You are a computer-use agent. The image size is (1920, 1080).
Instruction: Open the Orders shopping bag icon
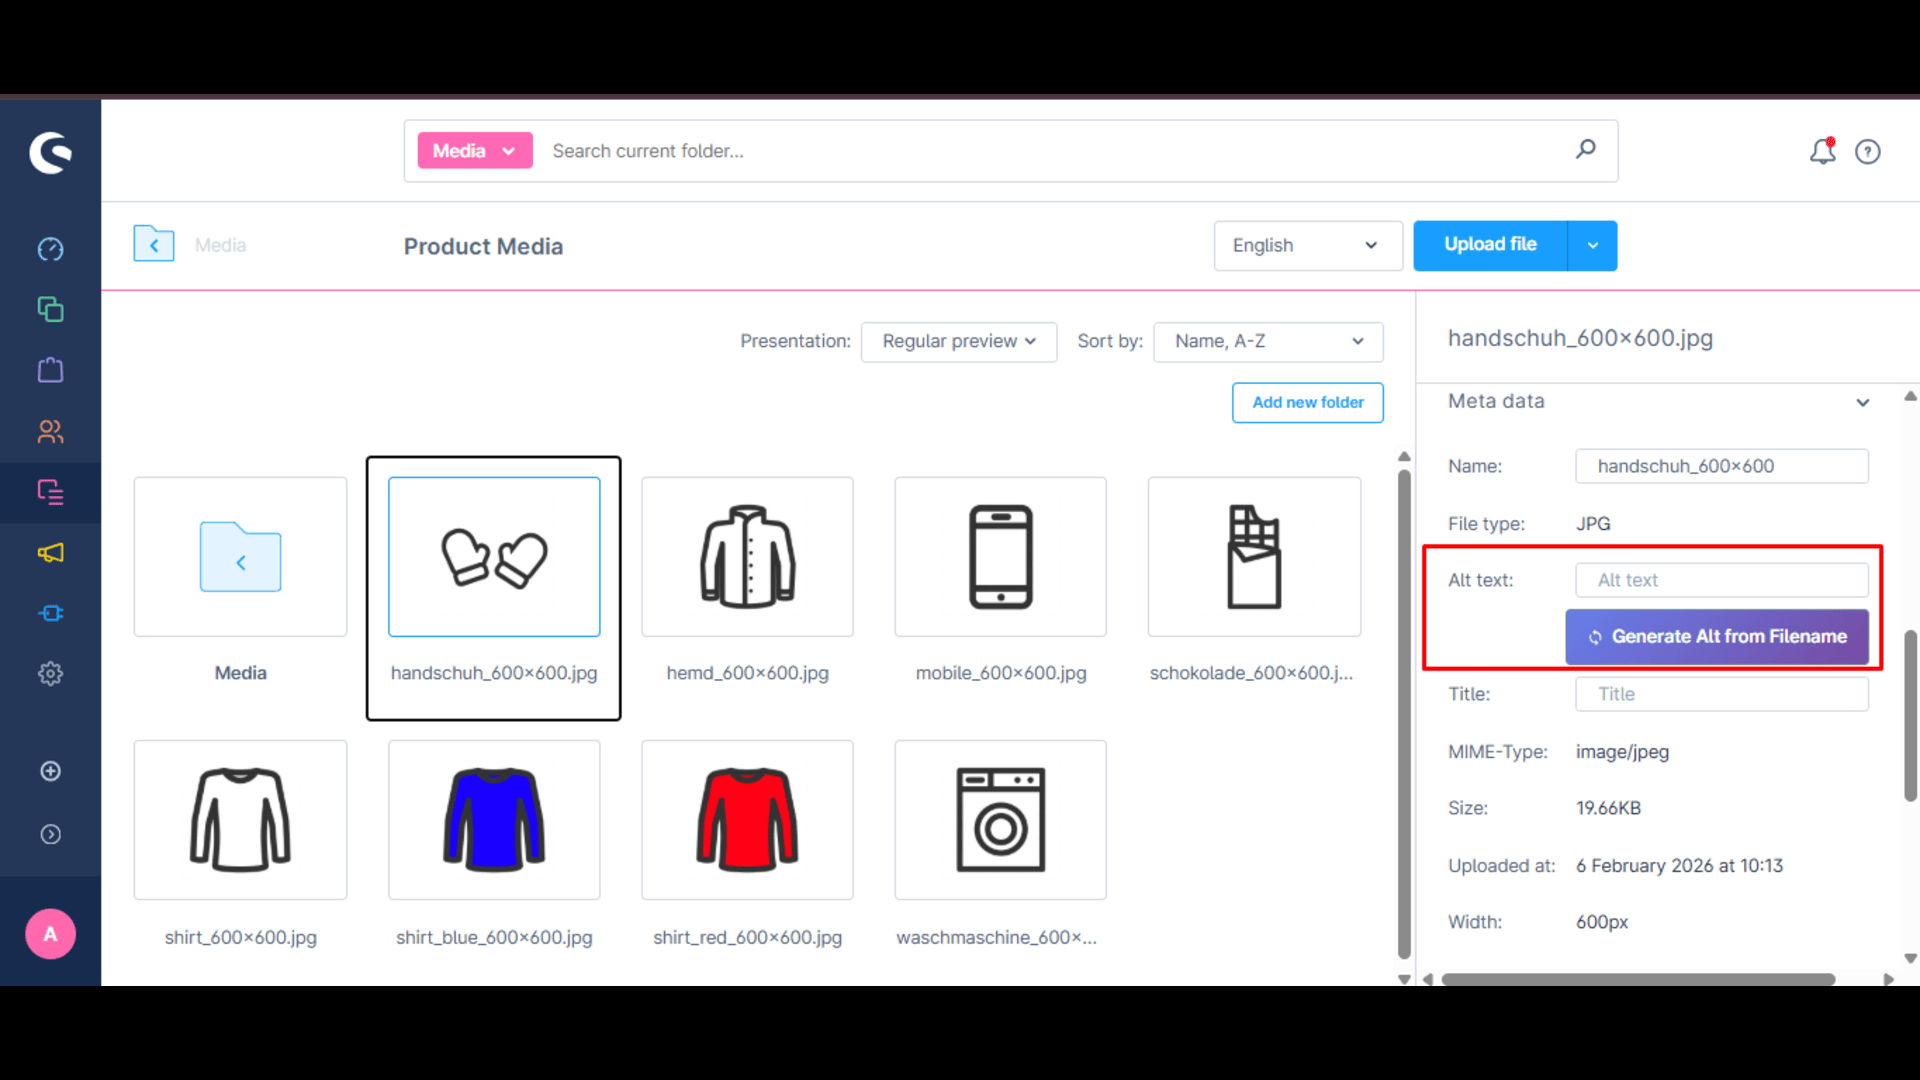click(x=50, y=370)
